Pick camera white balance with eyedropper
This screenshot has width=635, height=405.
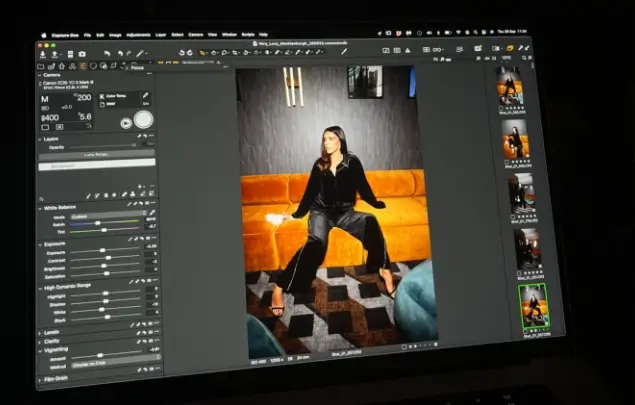(145, 96)
